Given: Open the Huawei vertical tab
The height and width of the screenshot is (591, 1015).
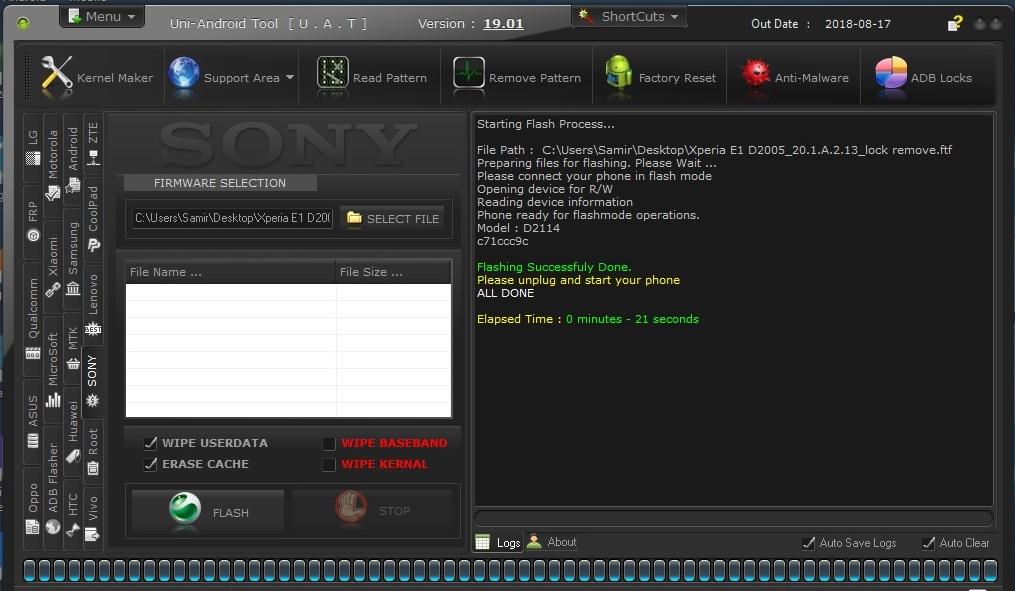Looking at the screenshot, I should (x=73, y=432).
